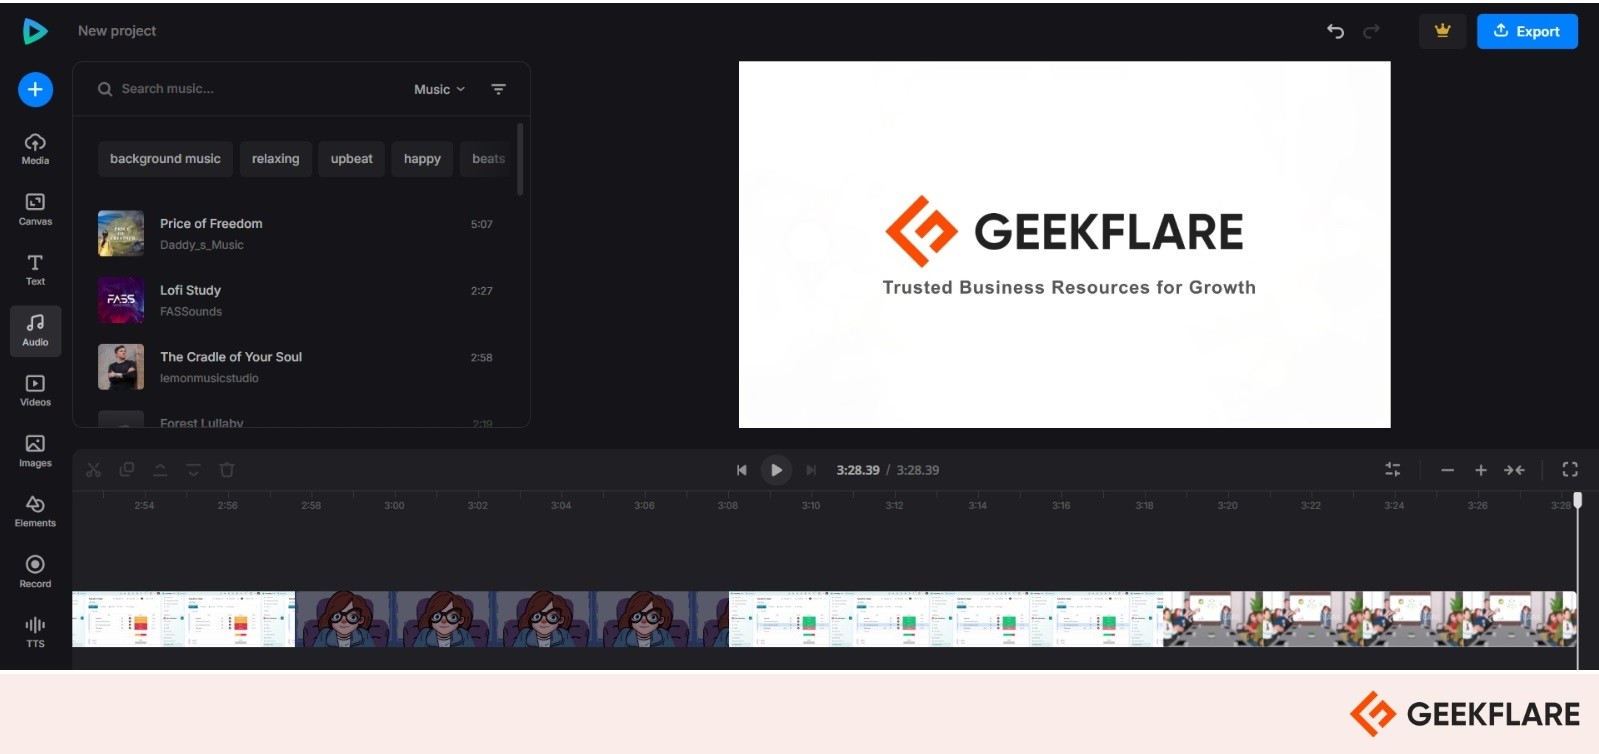Select the relaxing tag
This screenshot has width=1599, height=754.
click(x=275, y=159)
